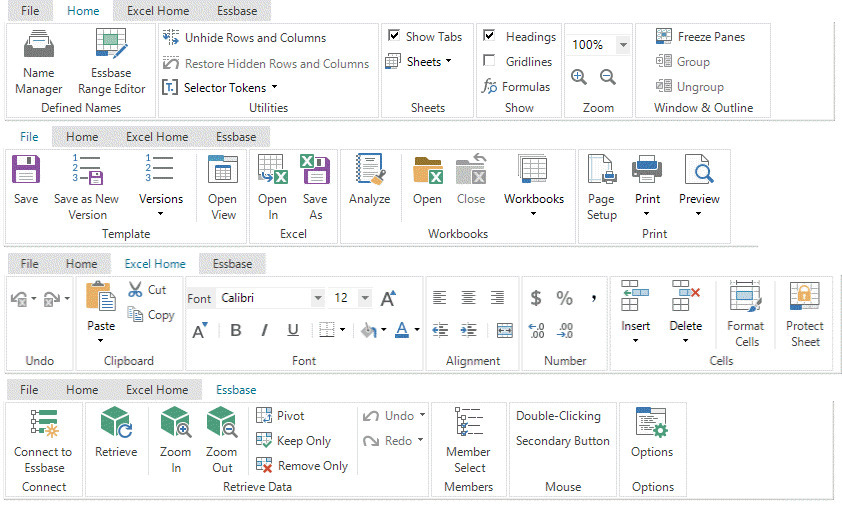Click Pivot button
Viewport: 842px width, 510px height.
pos(280,416)
